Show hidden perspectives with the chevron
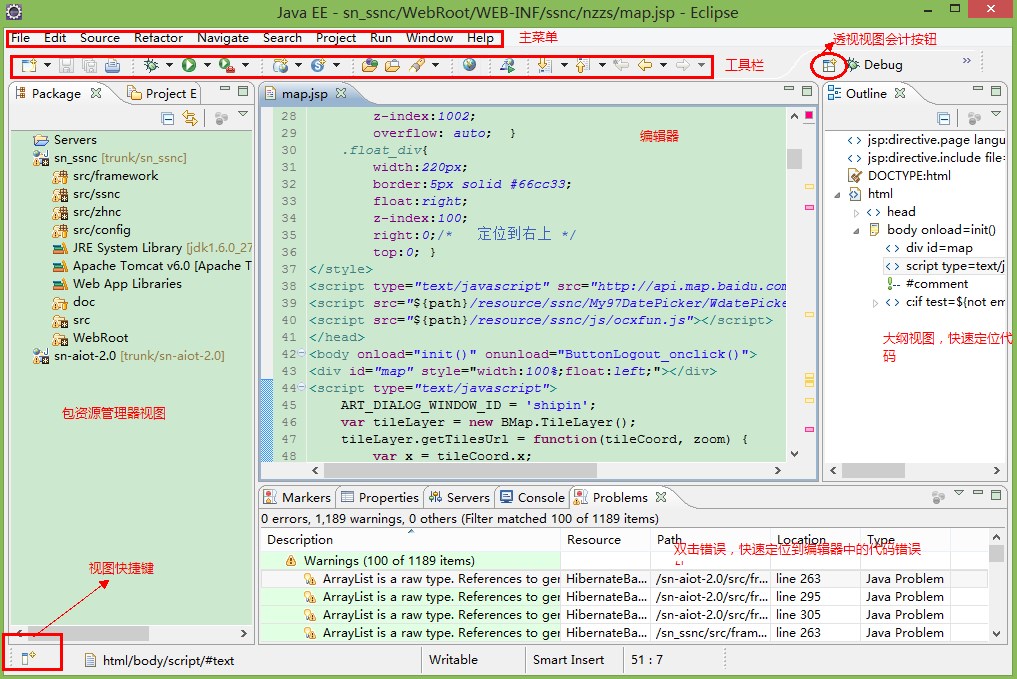 coord(967,60)
